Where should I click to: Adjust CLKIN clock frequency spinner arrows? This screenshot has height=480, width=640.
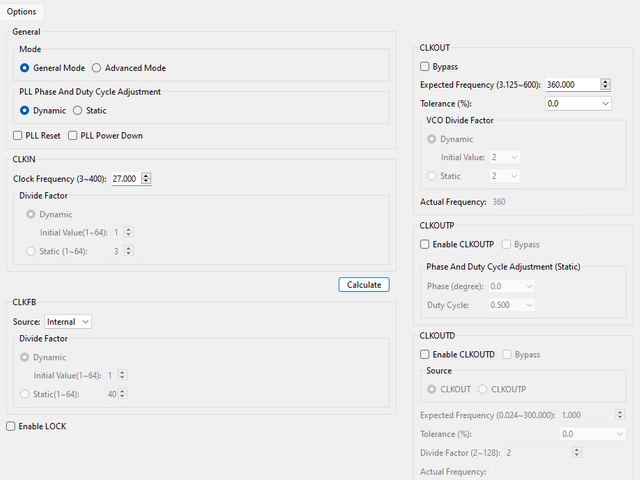coord(147,179)
